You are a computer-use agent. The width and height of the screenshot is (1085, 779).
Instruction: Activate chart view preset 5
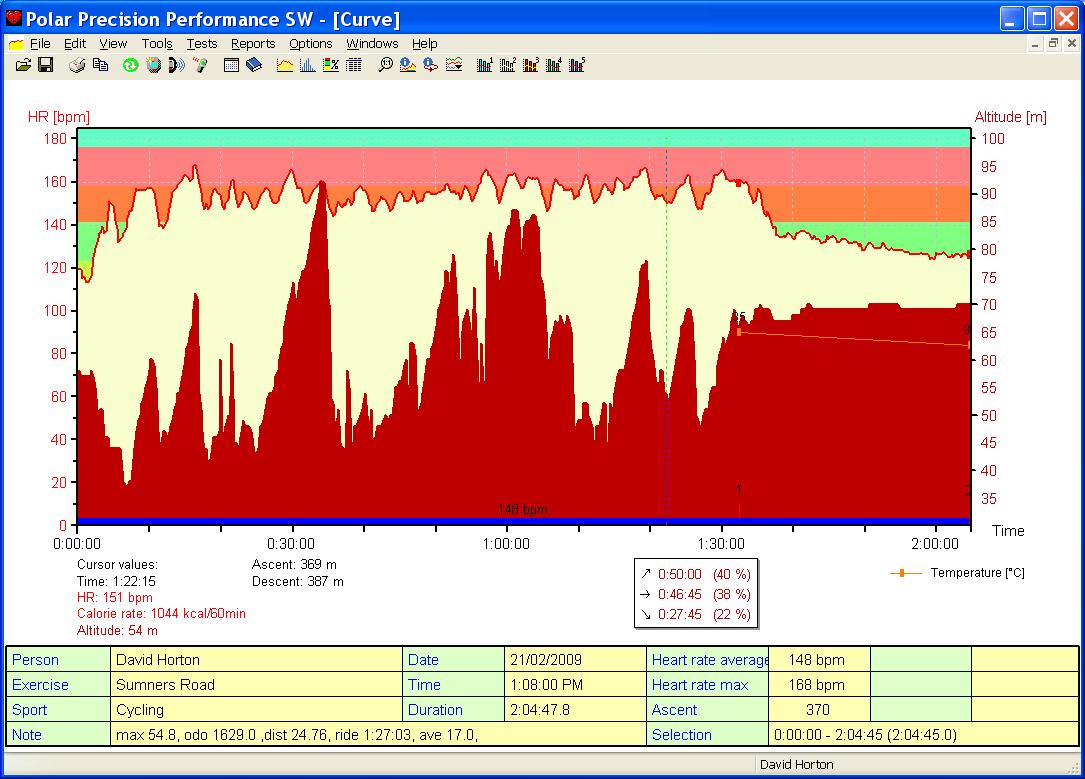[x=577, y=64]
